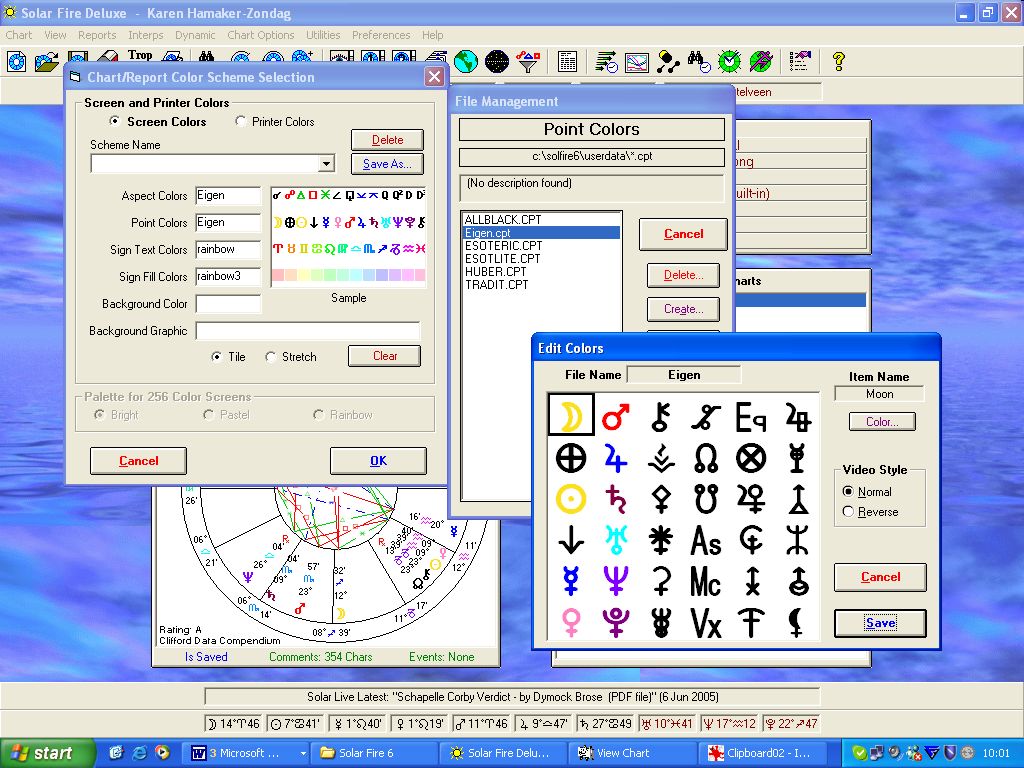Select the North Node glyph

tap(706, 457)
